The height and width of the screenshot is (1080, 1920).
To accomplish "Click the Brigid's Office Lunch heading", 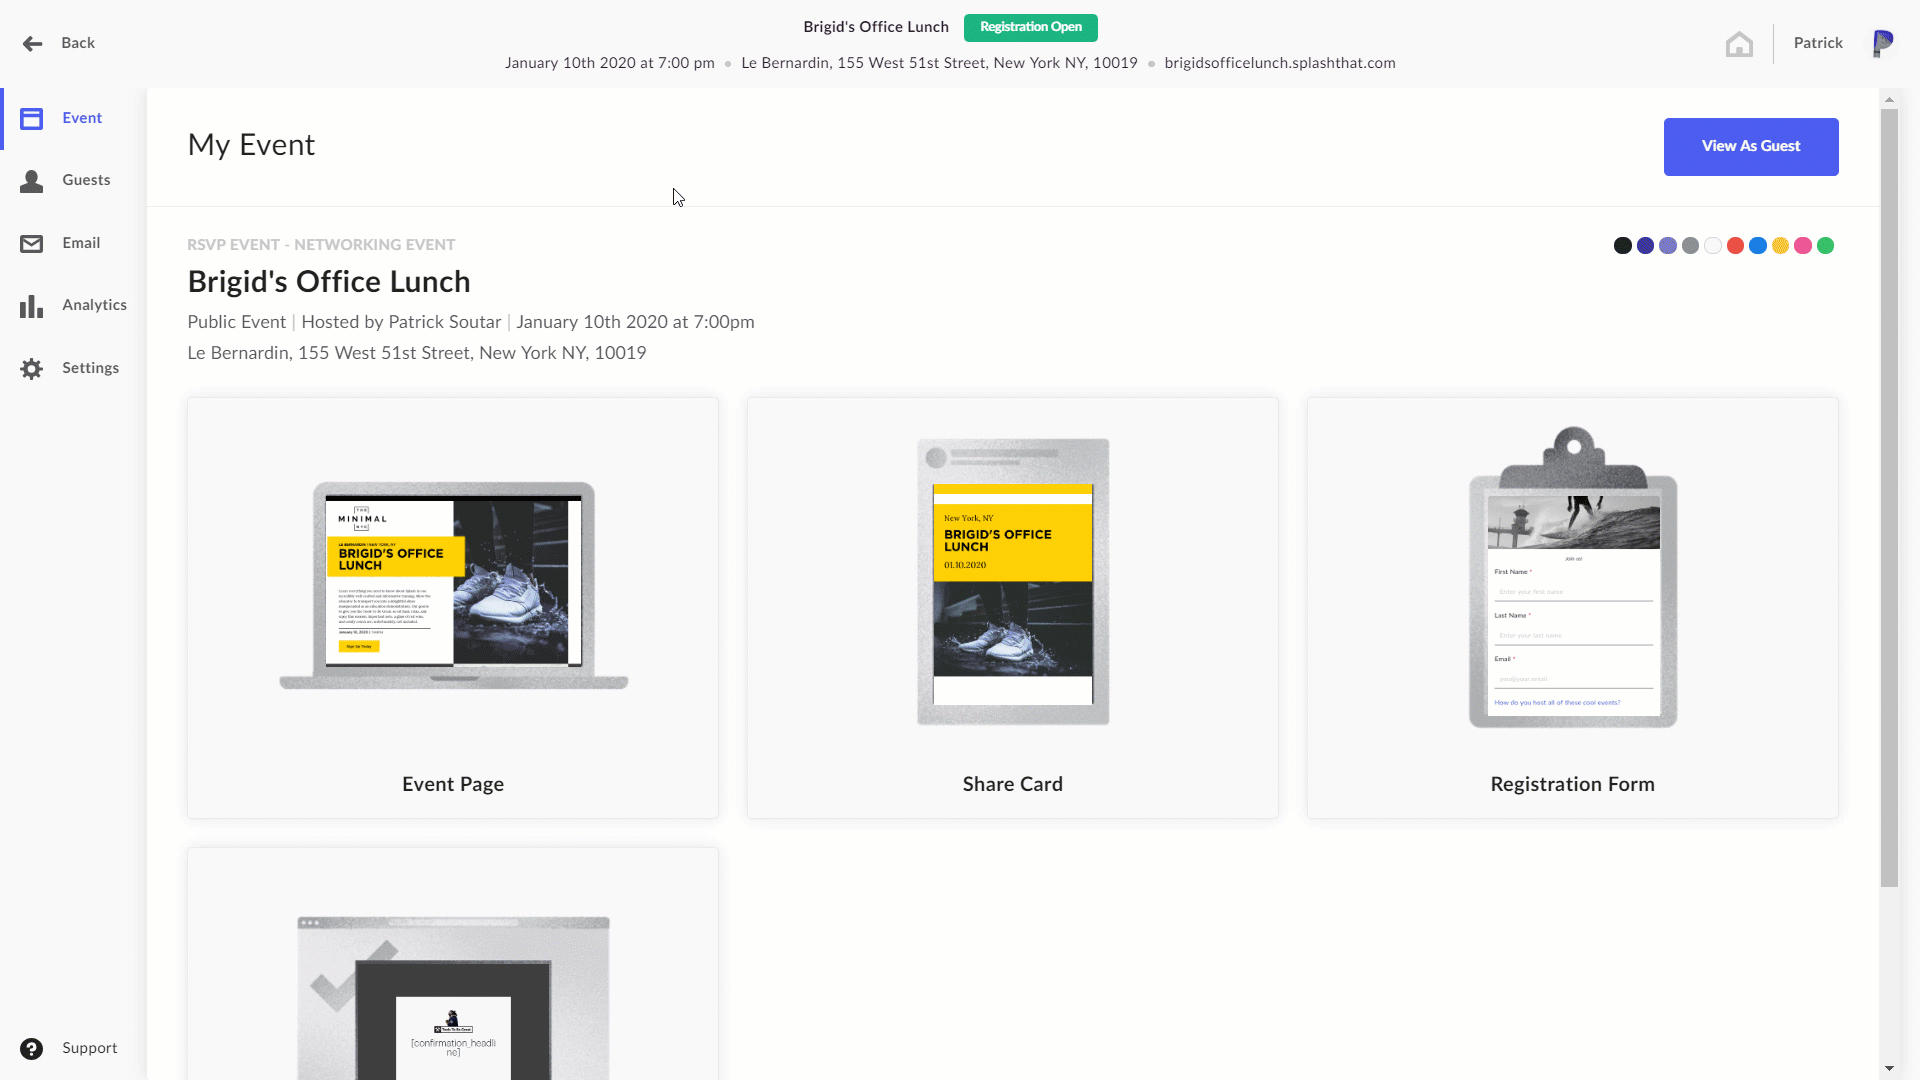I will (x=329, y=283).
